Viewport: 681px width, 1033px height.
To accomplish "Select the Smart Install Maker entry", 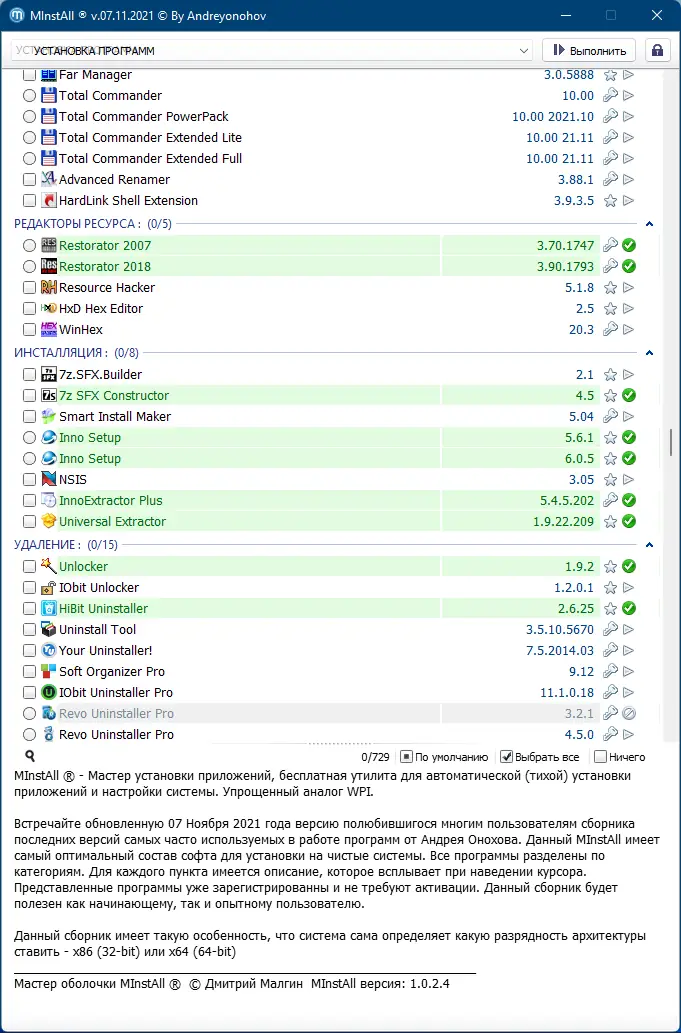I will [114, 417].
